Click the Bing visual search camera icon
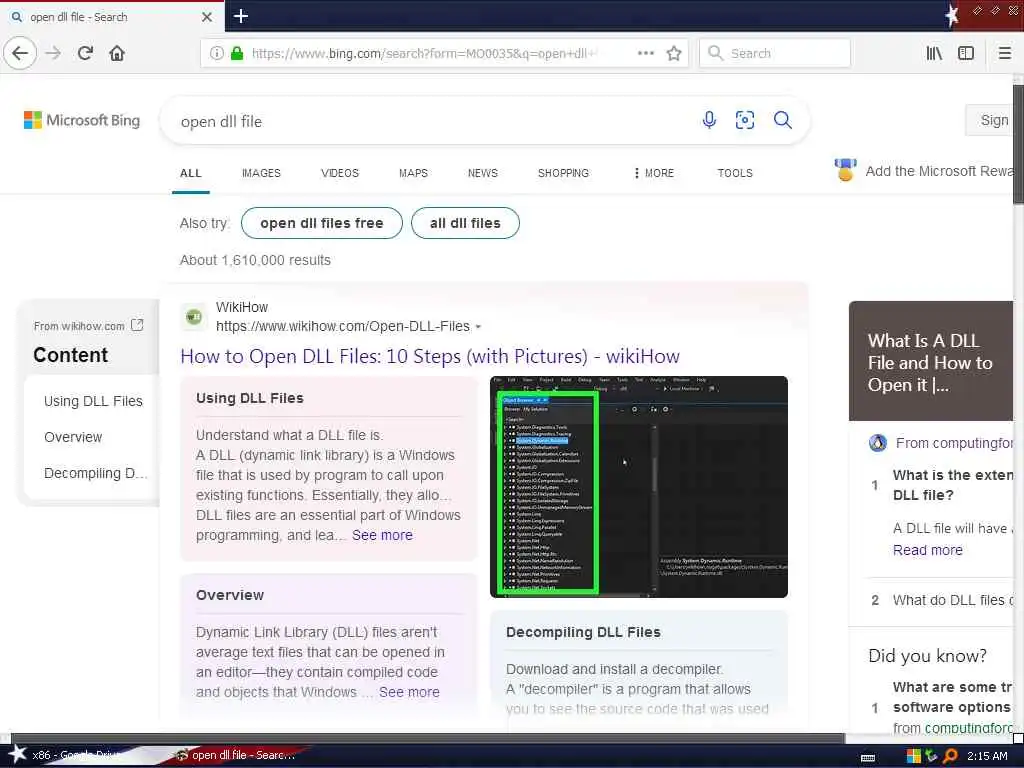This screenshot has height=768, width=1024. point(744,120)
